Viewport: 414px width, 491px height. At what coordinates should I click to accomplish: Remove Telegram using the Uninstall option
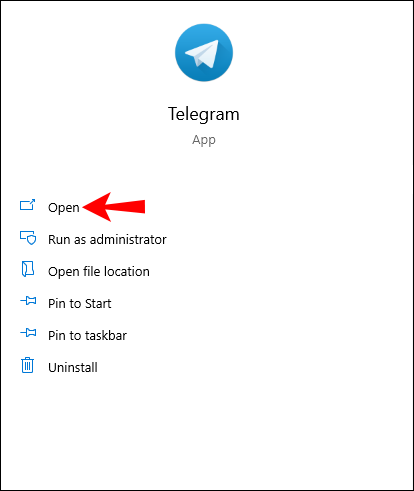tap(73, 367)
